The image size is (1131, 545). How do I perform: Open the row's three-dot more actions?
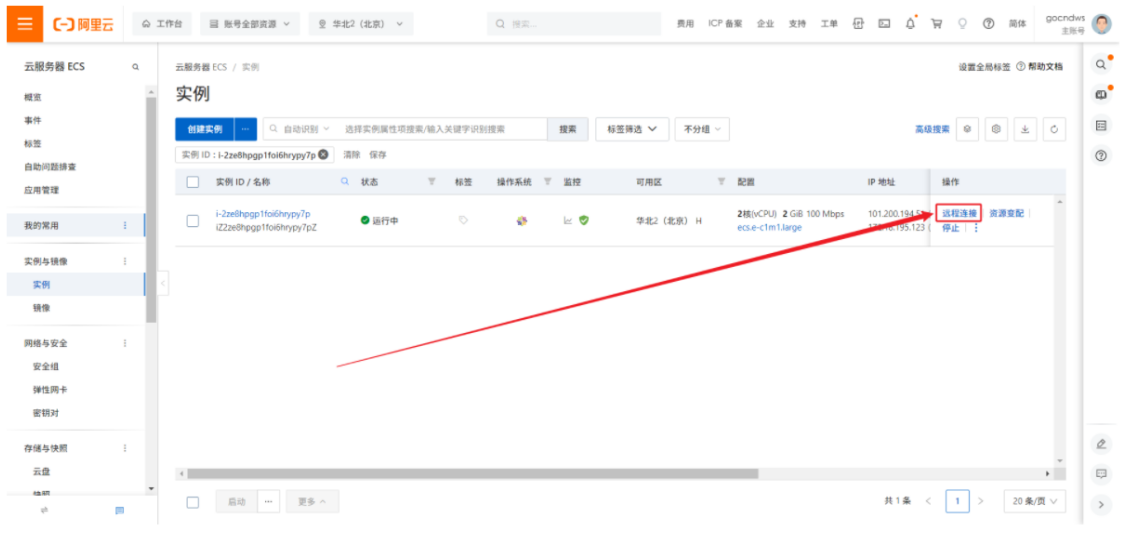pos(977,229)
